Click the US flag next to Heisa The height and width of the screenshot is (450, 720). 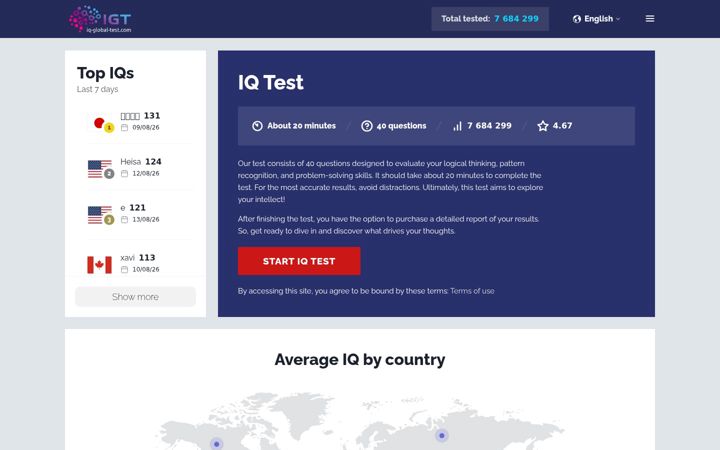[100, 169]
